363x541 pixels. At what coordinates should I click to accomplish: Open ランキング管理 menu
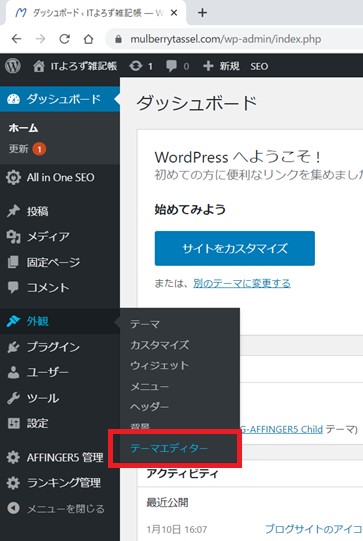click(x=60, y=482)
